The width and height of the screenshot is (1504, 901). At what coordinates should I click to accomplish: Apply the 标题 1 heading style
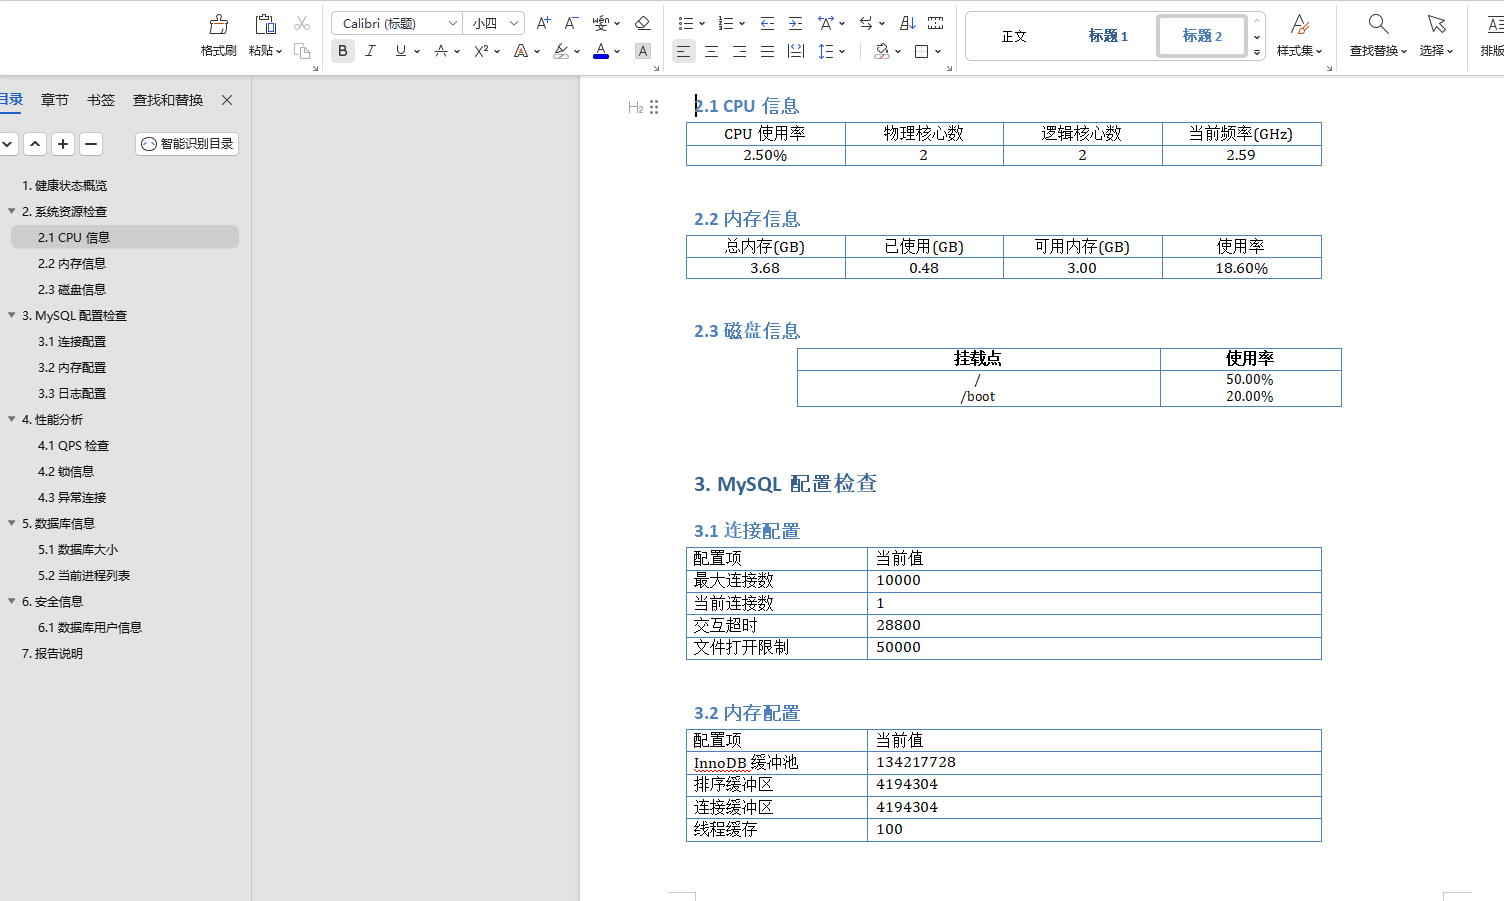tap(1108, 36)
